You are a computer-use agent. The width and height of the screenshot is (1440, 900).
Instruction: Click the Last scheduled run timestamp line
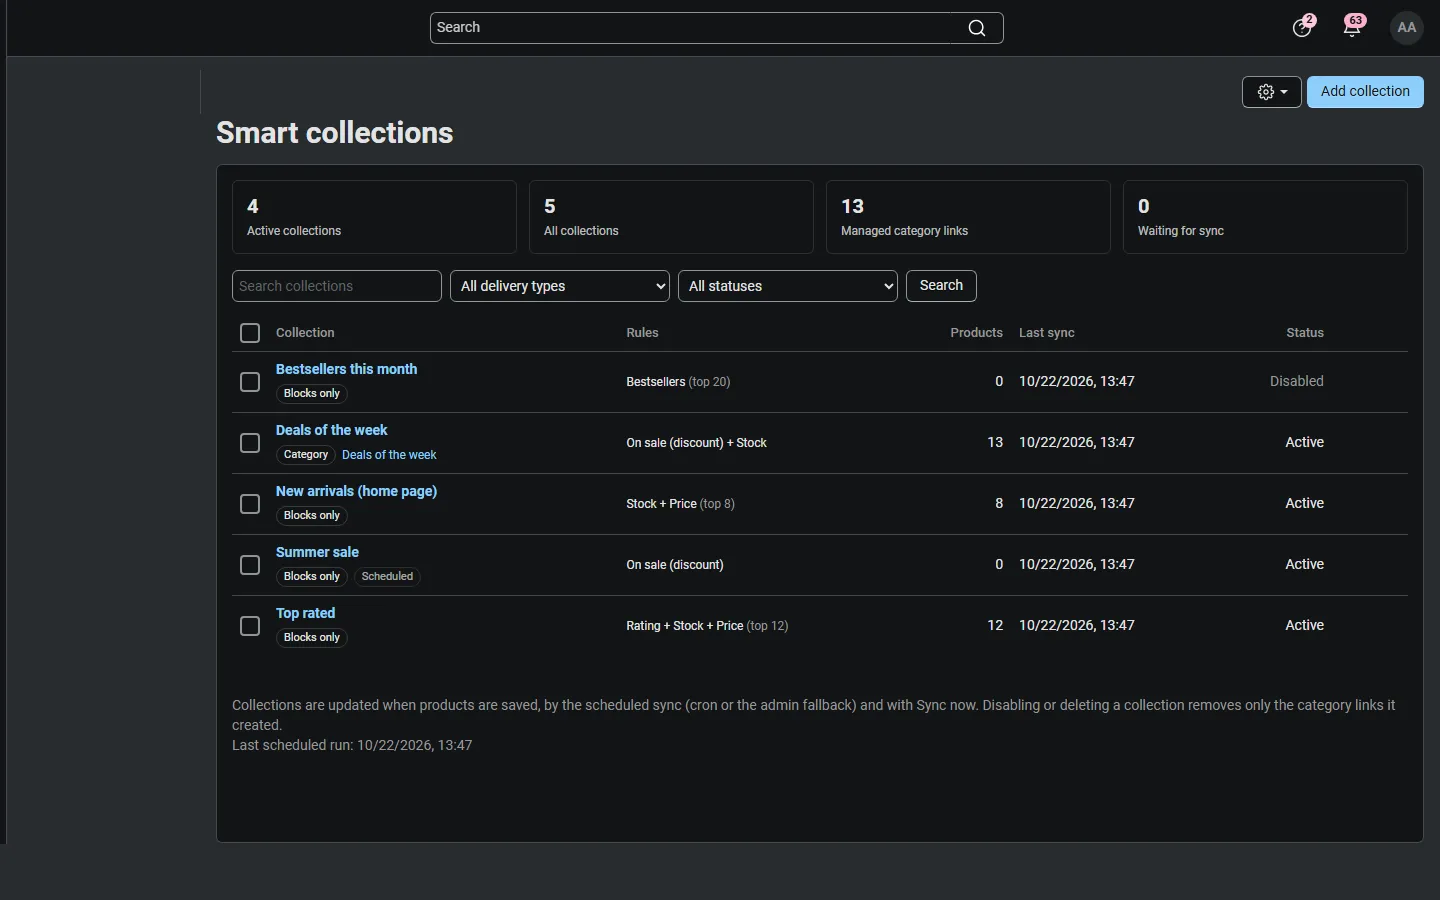click(352, 745)
